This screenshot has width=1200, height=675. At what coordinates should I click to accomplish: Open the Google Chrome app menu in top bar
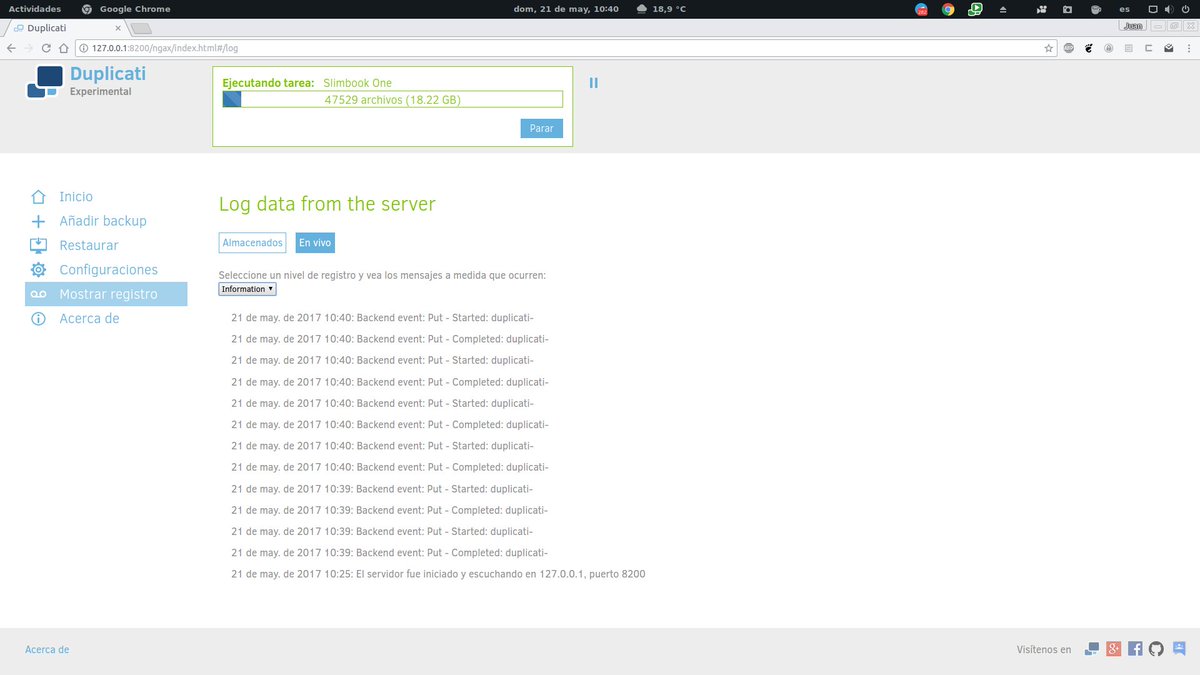coord(126,9)
